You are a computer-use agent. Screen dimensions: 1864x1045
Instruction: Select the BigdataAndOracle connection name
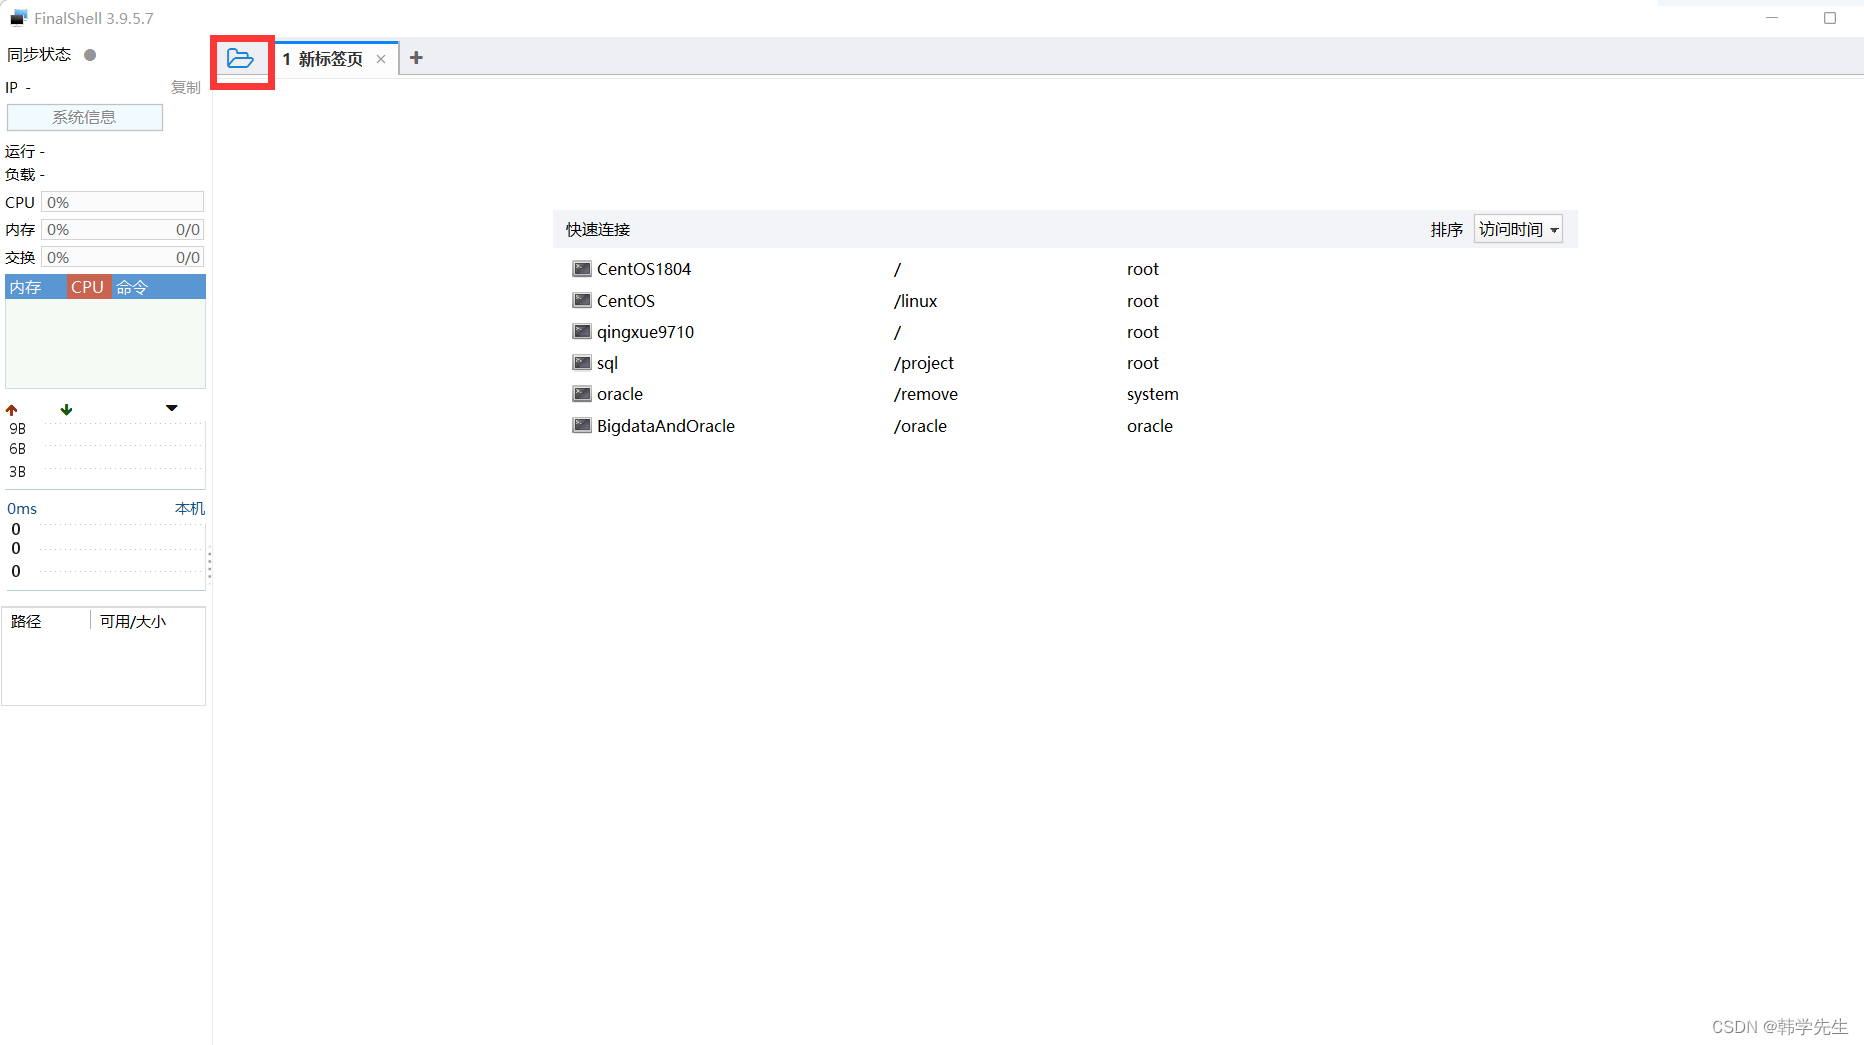pyautogui.click(x=666, y=426)
